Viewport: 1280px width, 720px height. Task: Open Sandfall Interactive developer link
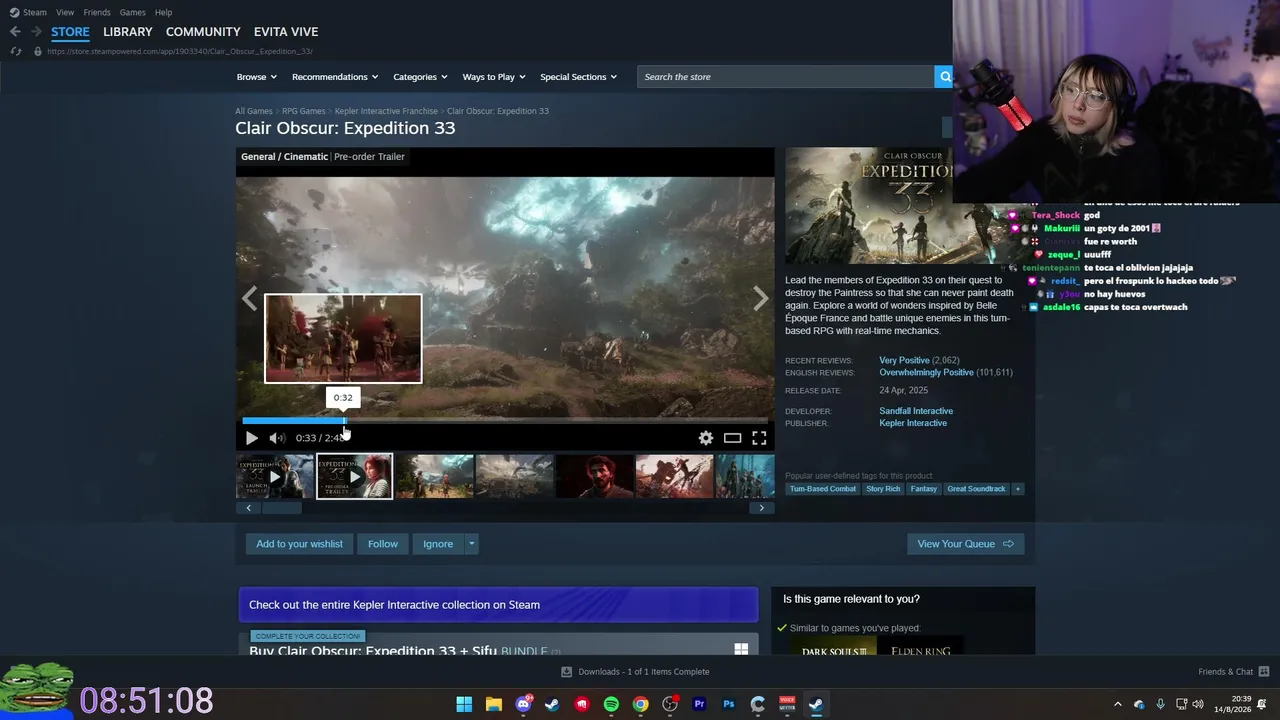coord(916,411)
